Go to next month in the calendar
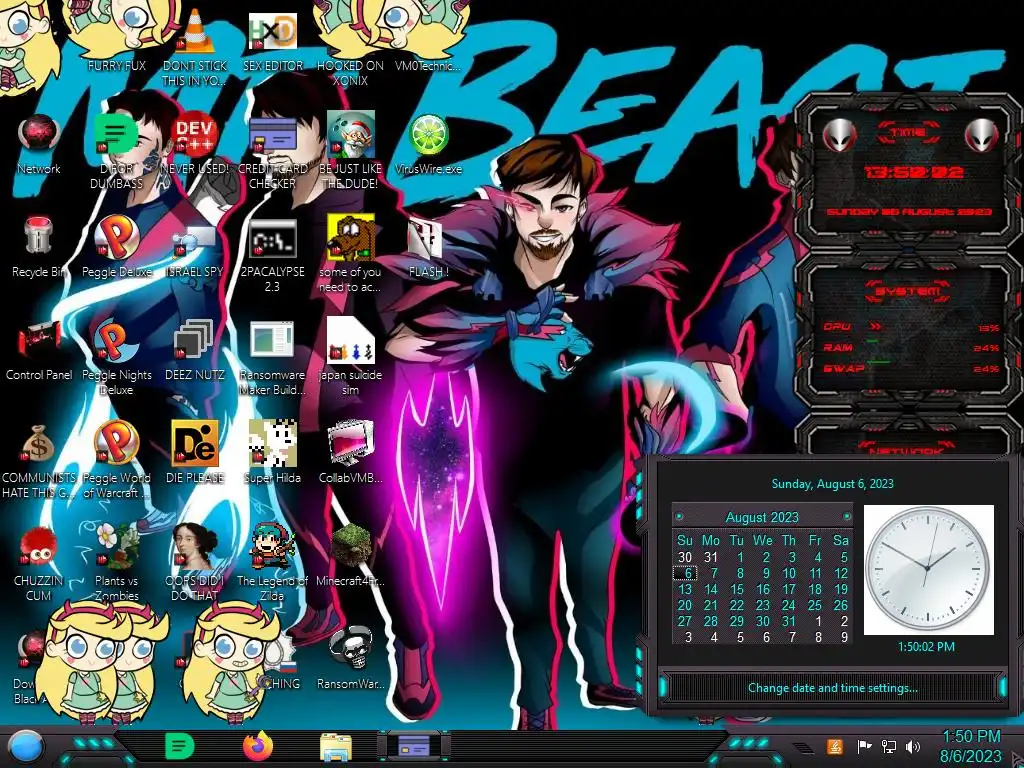 tap(846, 517)
